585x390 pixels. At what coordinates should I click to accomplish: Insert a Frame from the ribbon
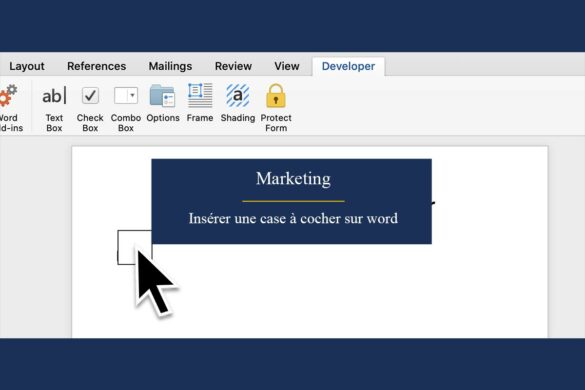200,103
